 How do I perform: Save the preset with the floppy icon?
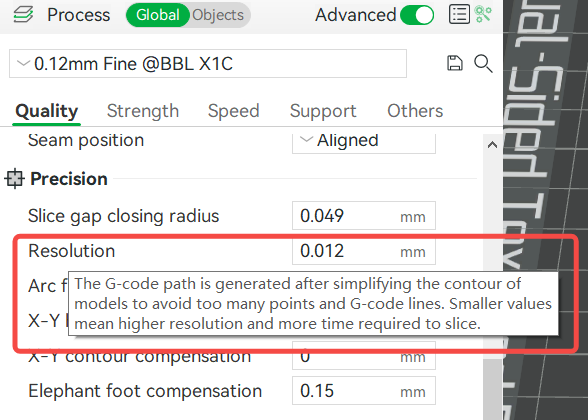[455, 63]
